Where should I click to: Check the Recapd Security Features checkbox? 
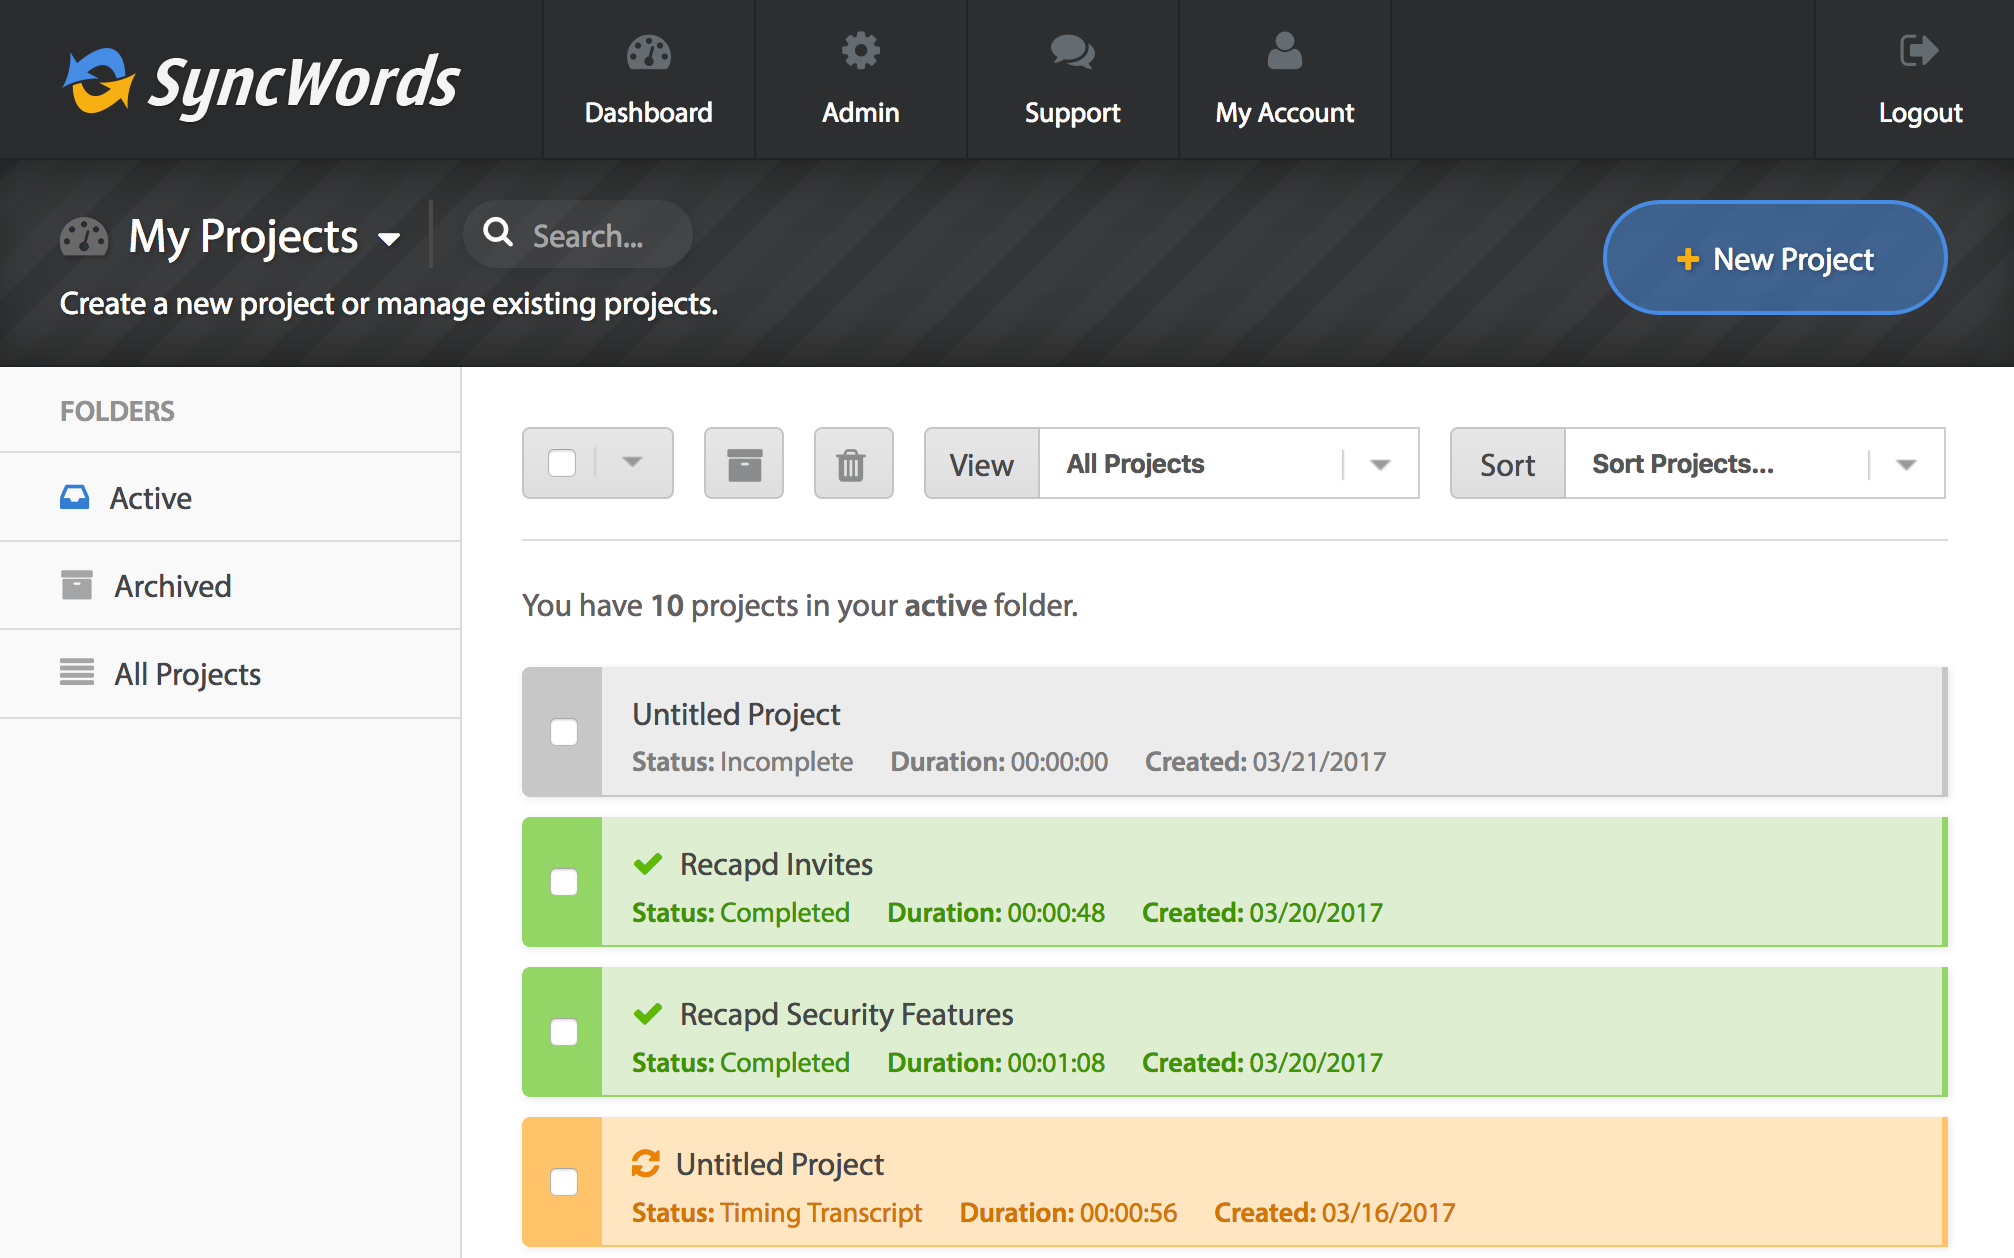[564, 1032]
